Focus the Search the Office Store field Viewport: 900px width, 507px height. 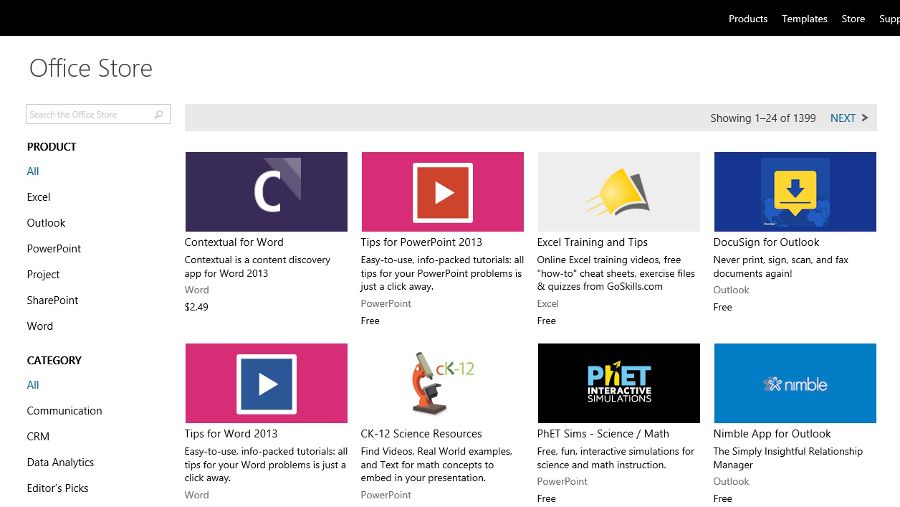(98, 114)
